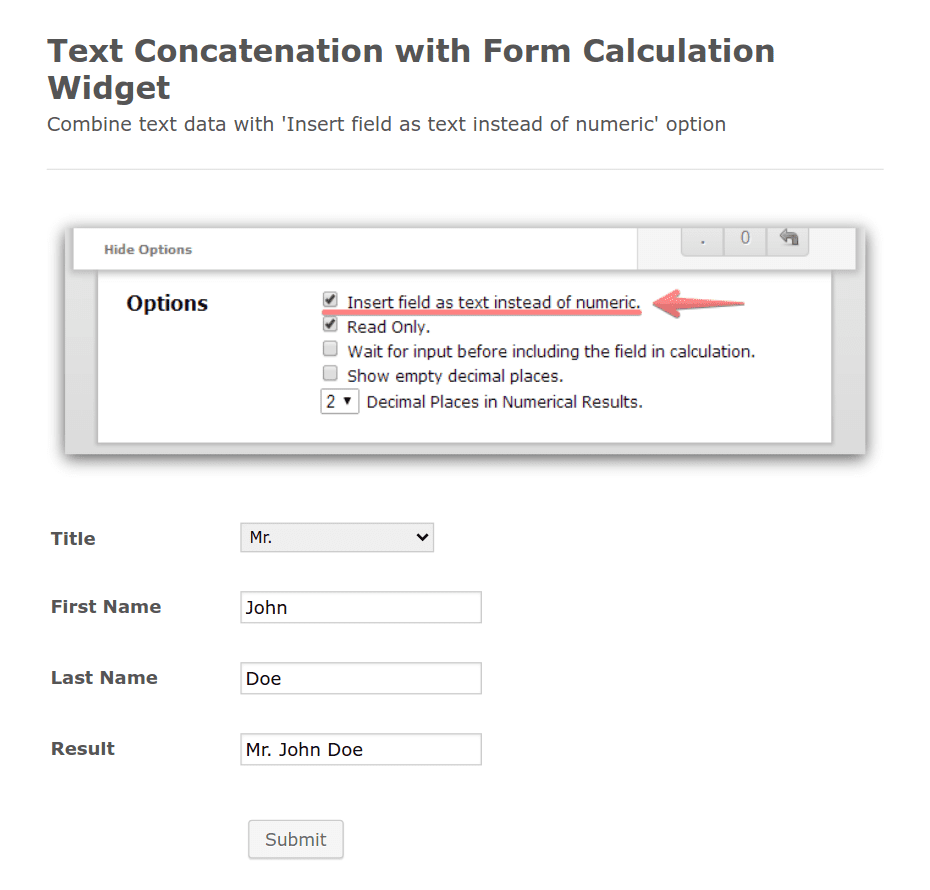
Task: Click inside the Last Name field
Action: coord(360,677)
